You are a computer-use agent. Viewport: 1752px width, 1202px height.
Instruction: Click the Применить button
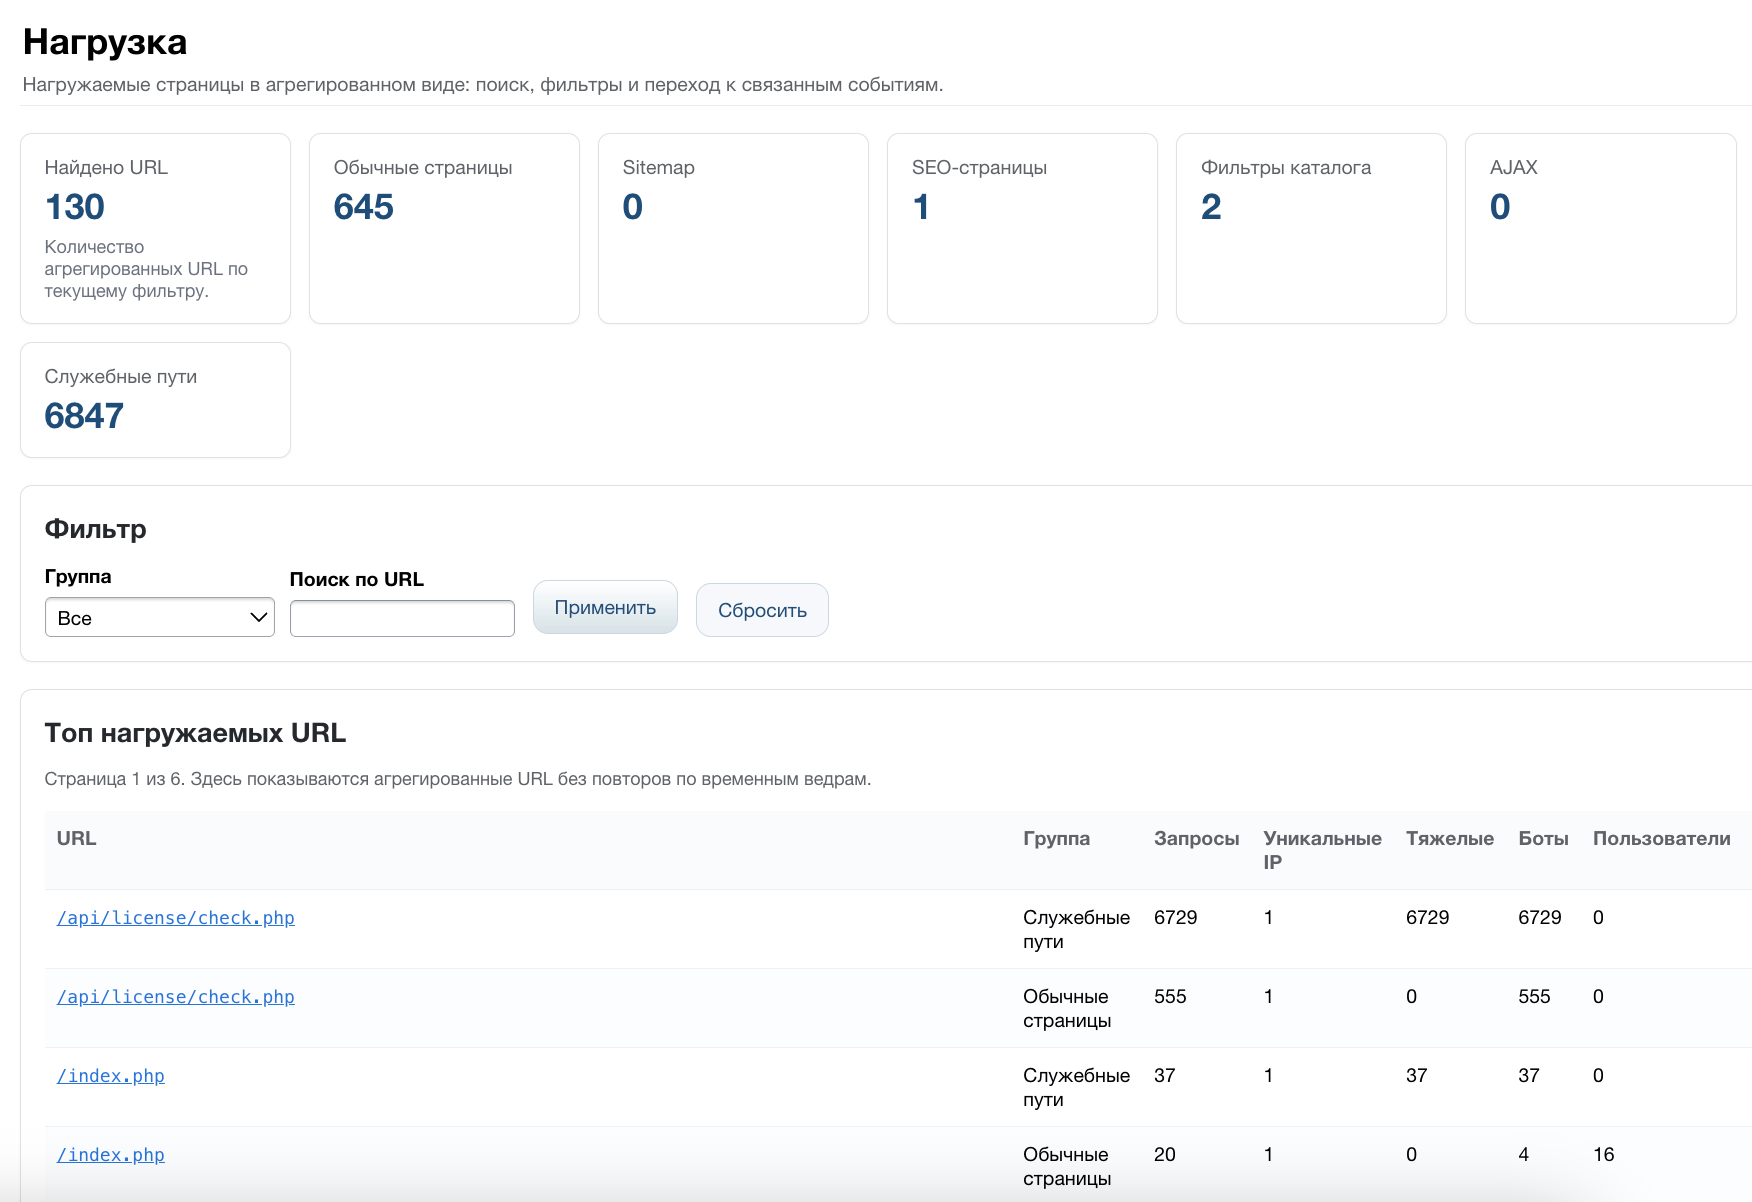(x=605, y=607)
